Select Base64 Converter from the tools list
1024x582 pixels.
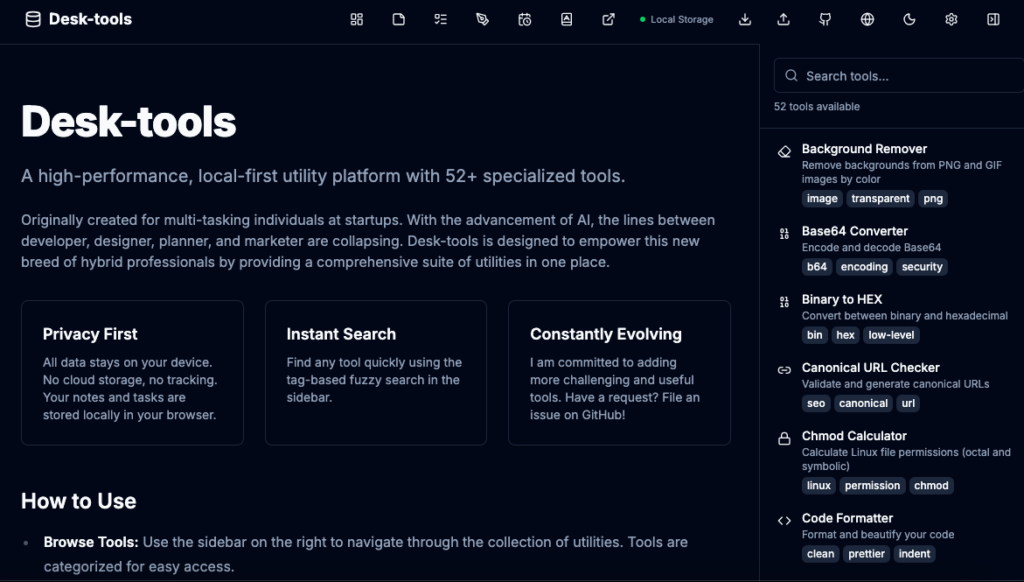tap(854, 231)
